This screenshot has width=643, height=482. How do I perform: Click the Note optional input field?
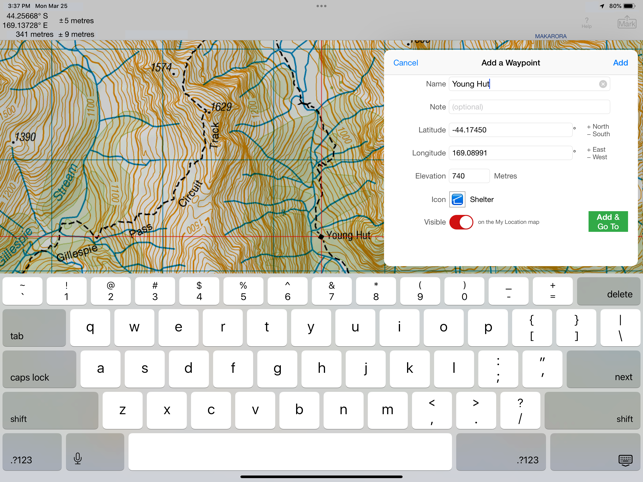pos(529,107)
